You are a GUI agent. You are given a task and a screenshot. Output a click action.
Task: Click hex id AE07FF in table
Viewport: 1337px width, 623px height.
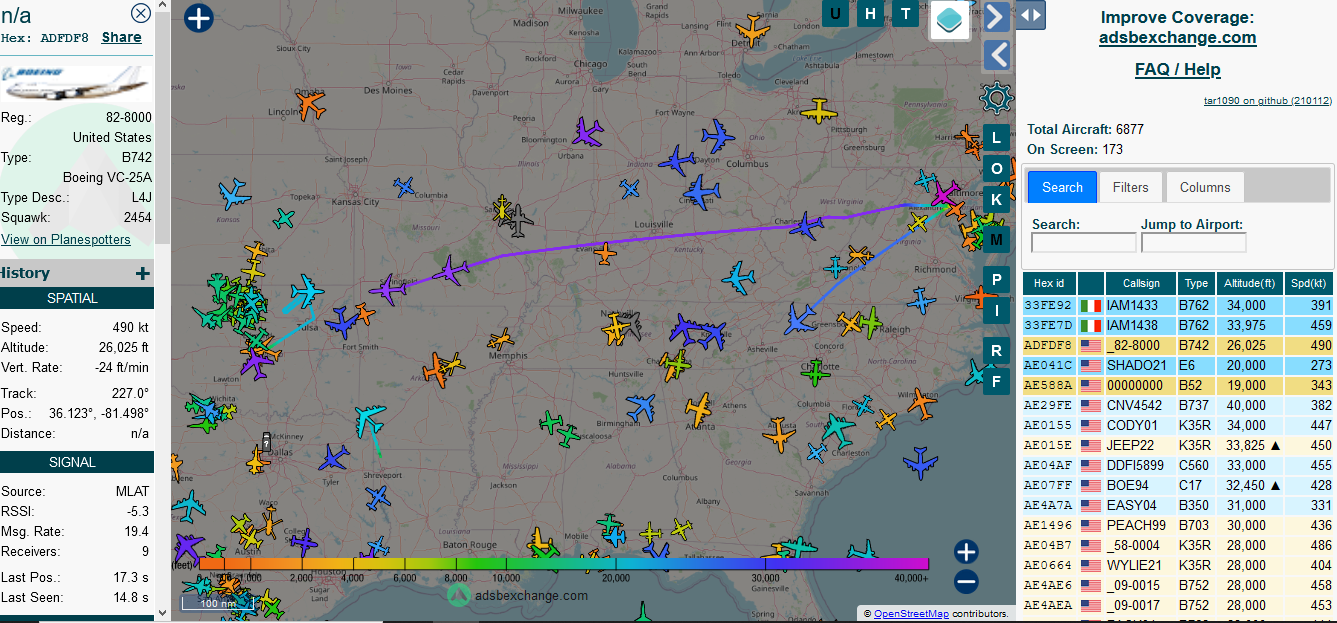coord(1048,486)
